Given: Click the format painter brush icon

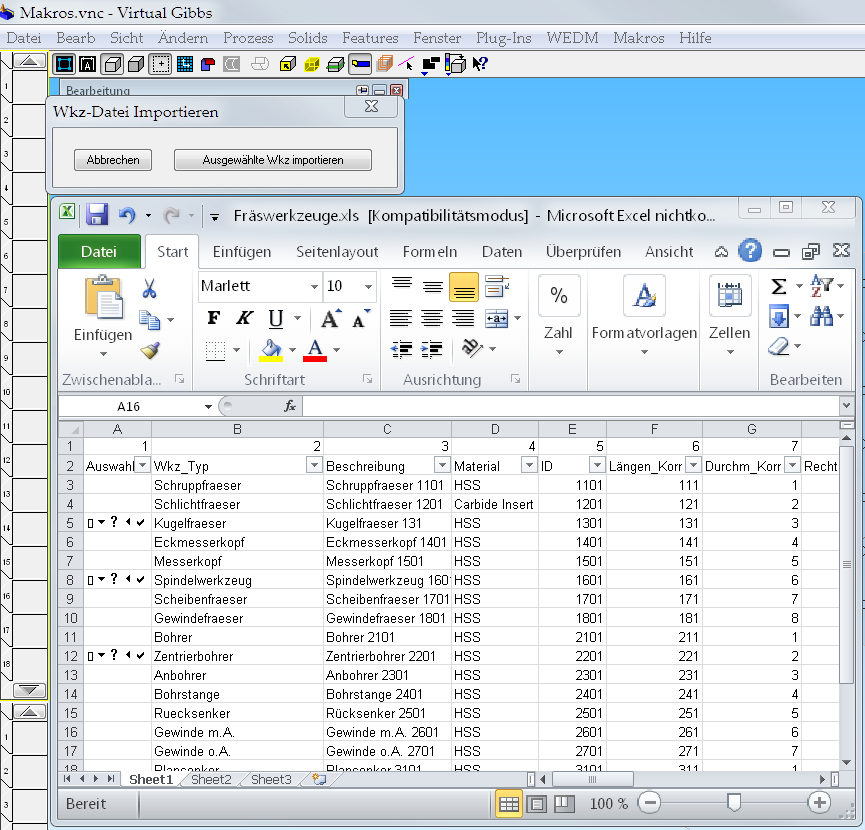Looking at the screenshot, I should point(150,350).
